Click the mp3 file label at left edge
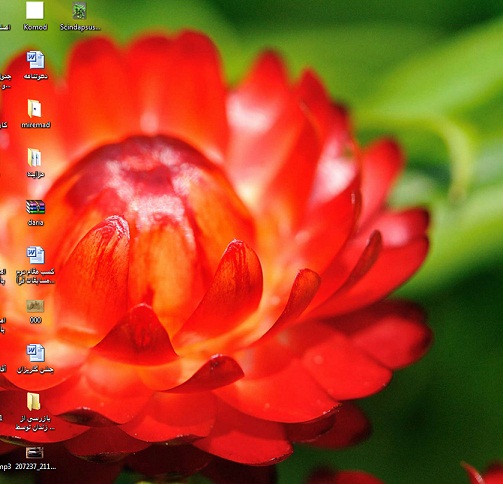The height and width of the screenshot is (484, 503). [5, 467]
